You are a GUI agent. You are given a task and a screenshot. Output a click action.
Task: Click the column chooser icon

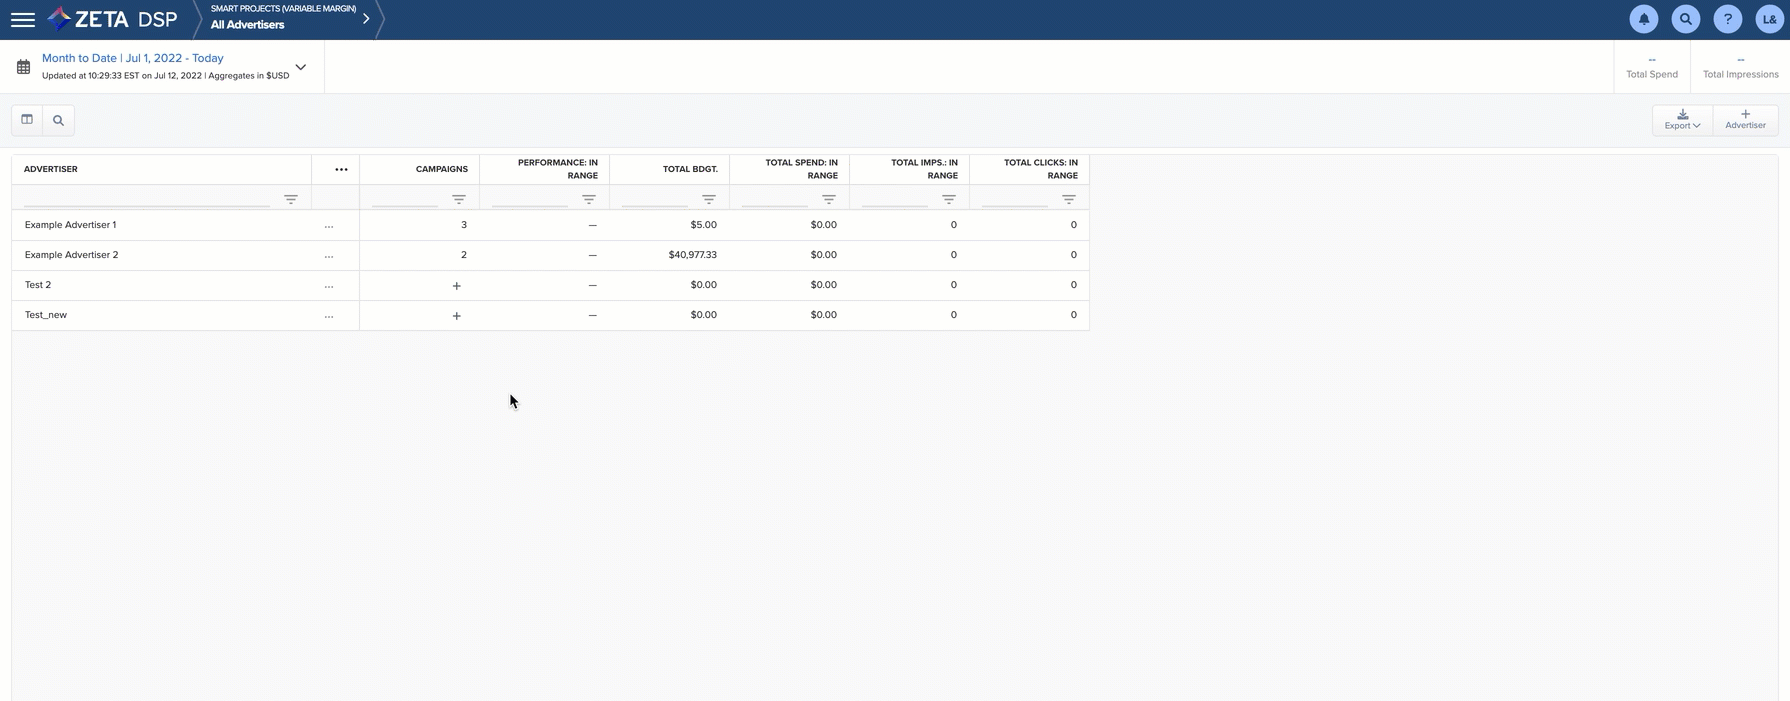[x=27, y=120]
